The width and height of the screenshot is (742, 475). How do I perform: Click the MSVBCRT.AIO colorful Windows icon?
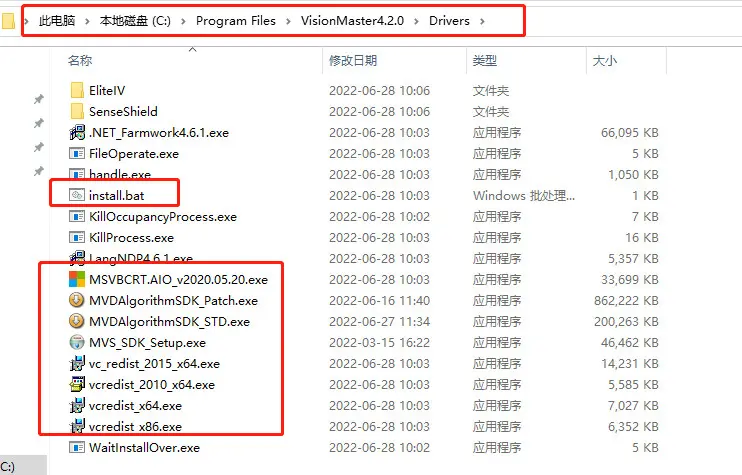click(x=77, y=279)
